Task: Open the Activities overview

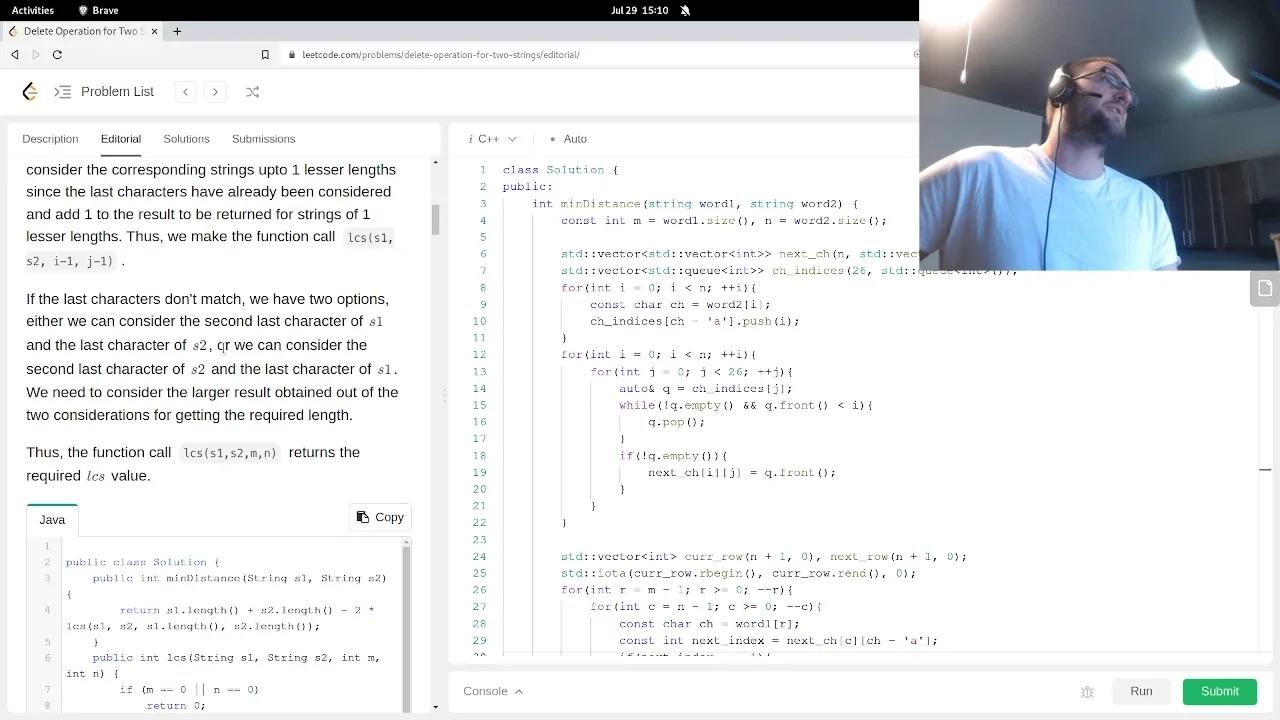Action: click(x=33, y=10)
